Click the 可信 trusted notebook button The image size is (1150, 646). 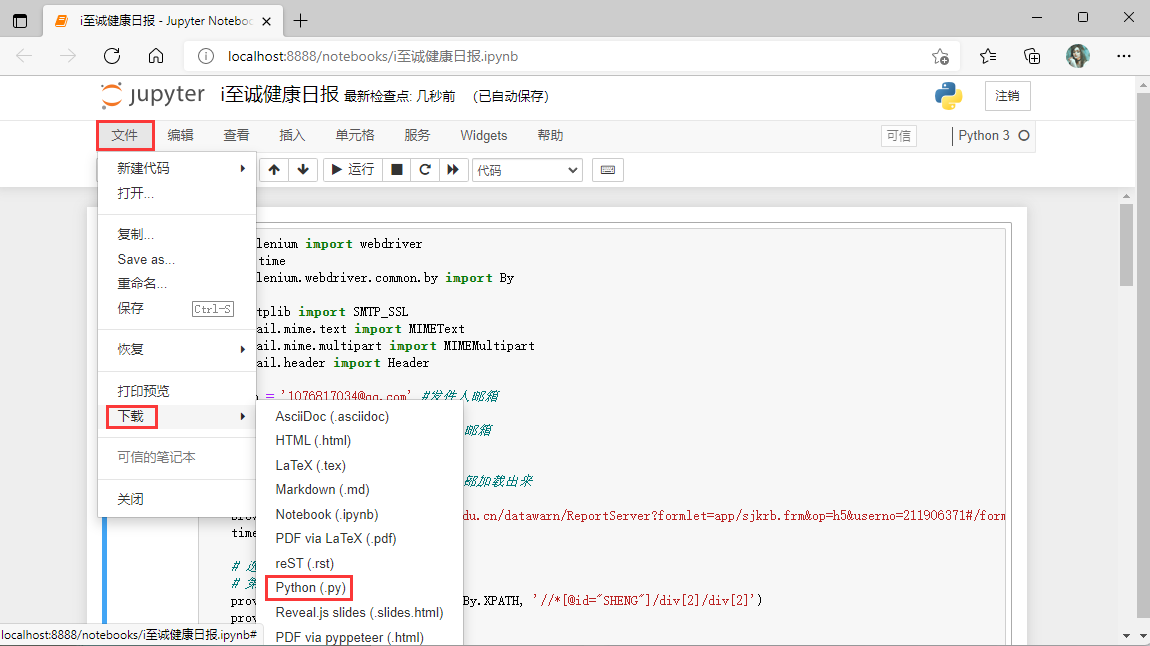898,136
